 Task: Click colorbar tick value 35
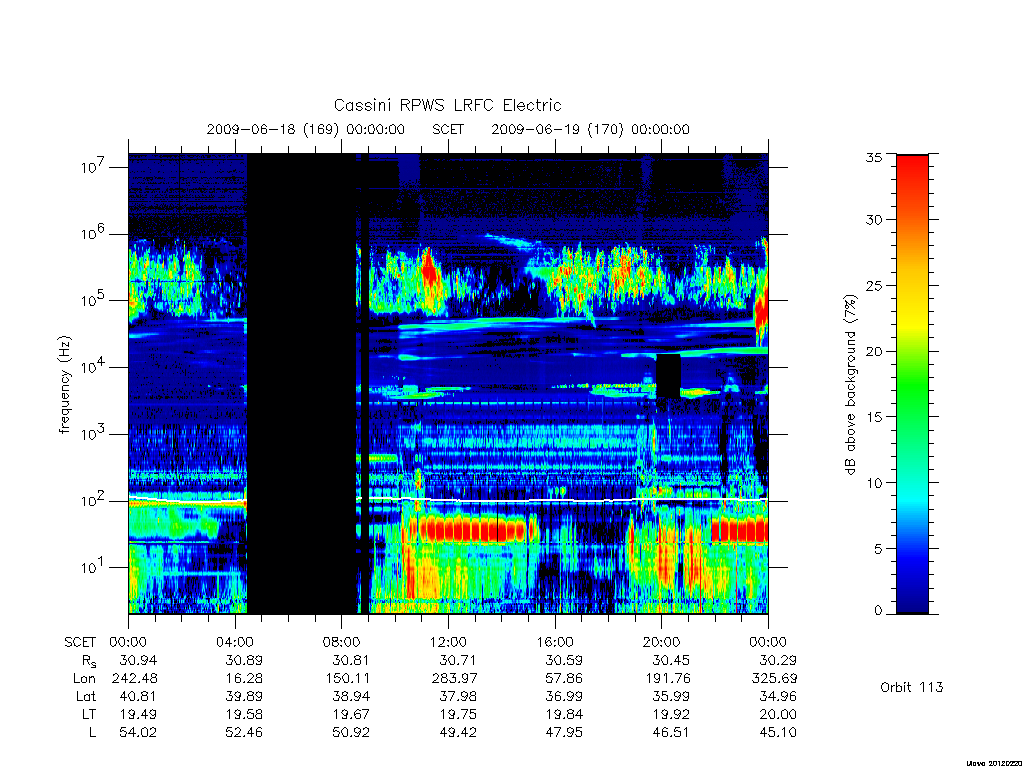873,157
